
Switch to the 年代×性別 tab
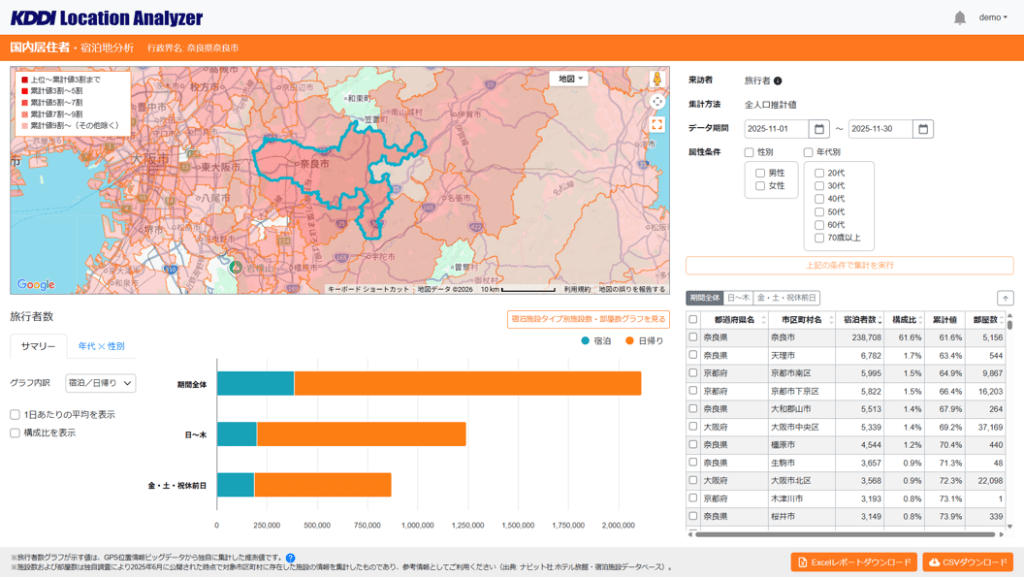coord(101,346)
